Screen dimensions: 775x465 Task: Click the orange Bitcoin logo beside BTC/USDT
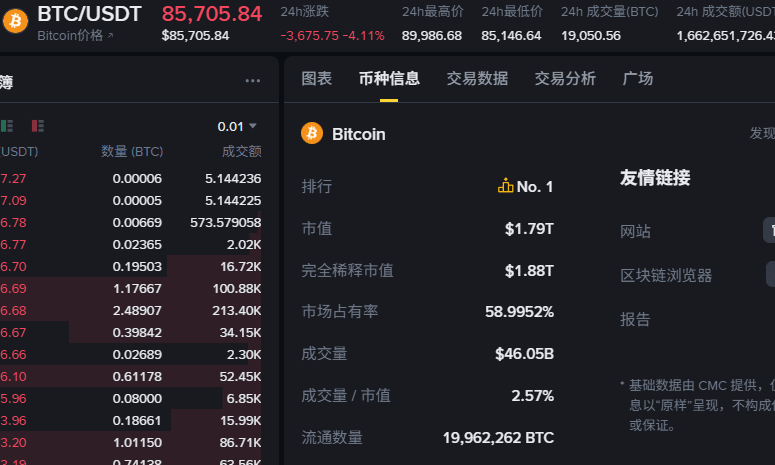pos(15,21)
